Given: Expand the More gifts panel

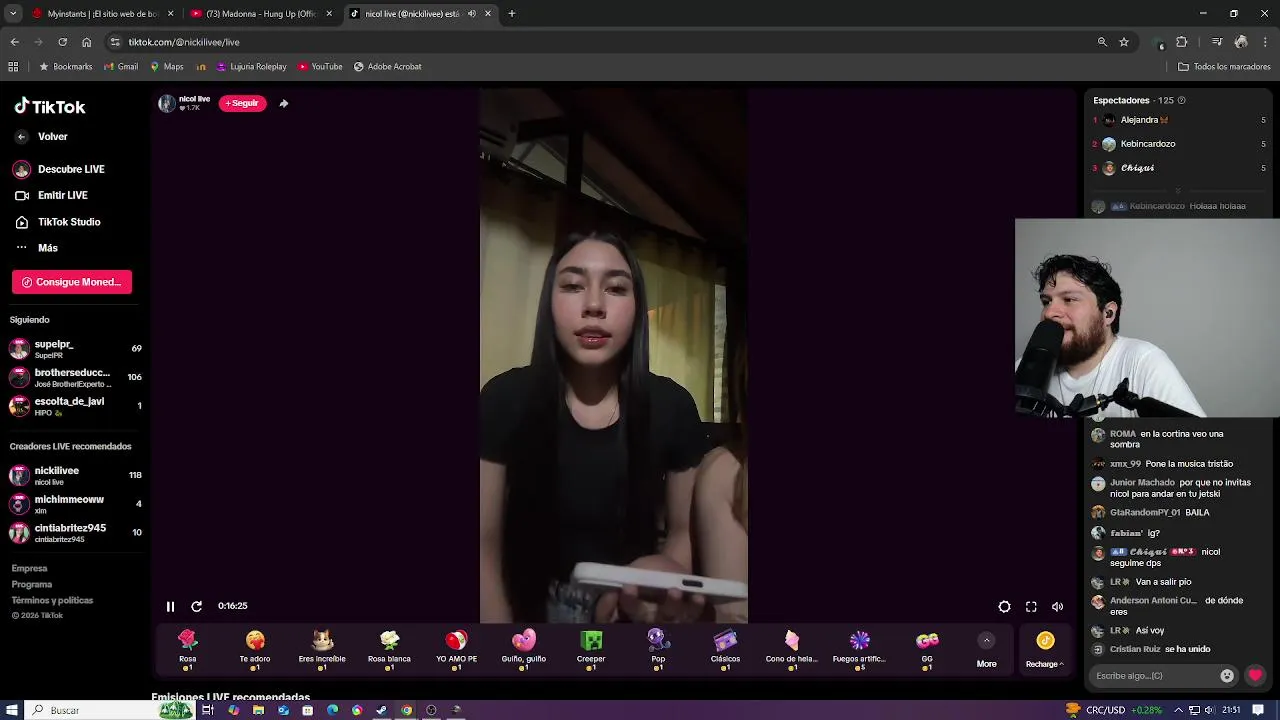Looking at the screenshot, I should (x=986, y=650).
